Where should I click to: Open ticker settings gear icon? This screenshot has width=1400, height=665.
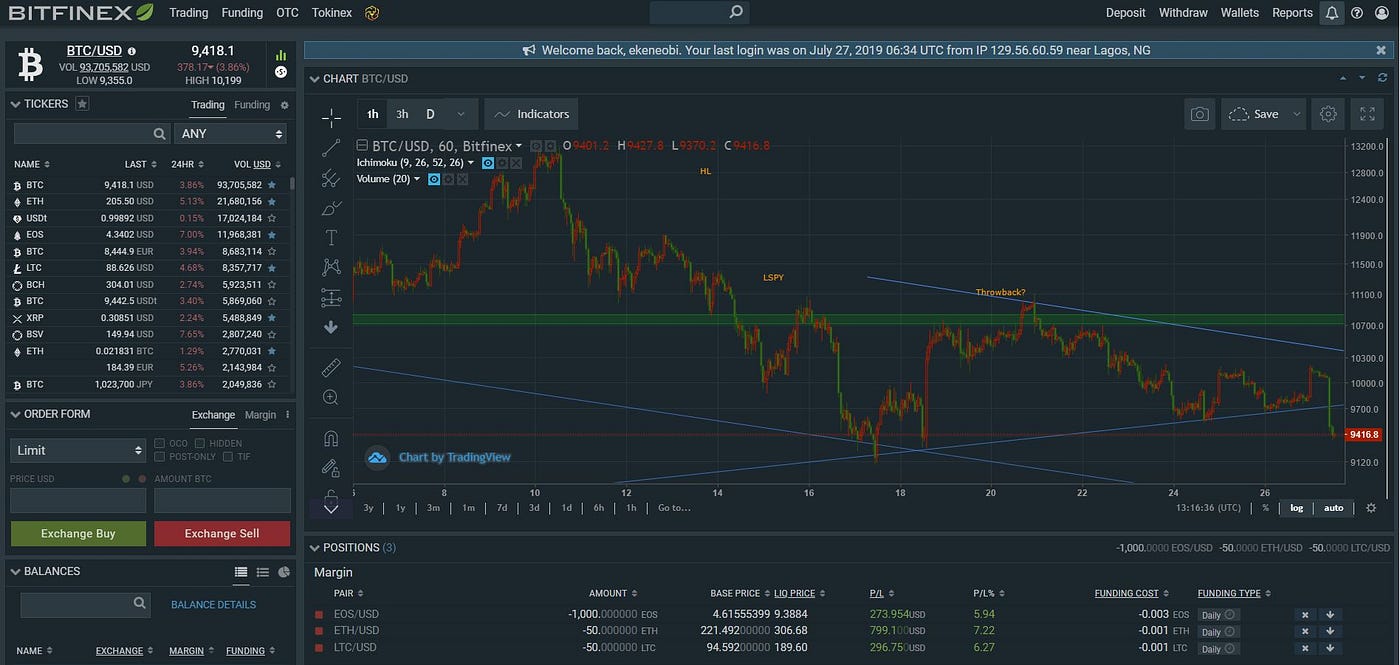pos(284,105)
